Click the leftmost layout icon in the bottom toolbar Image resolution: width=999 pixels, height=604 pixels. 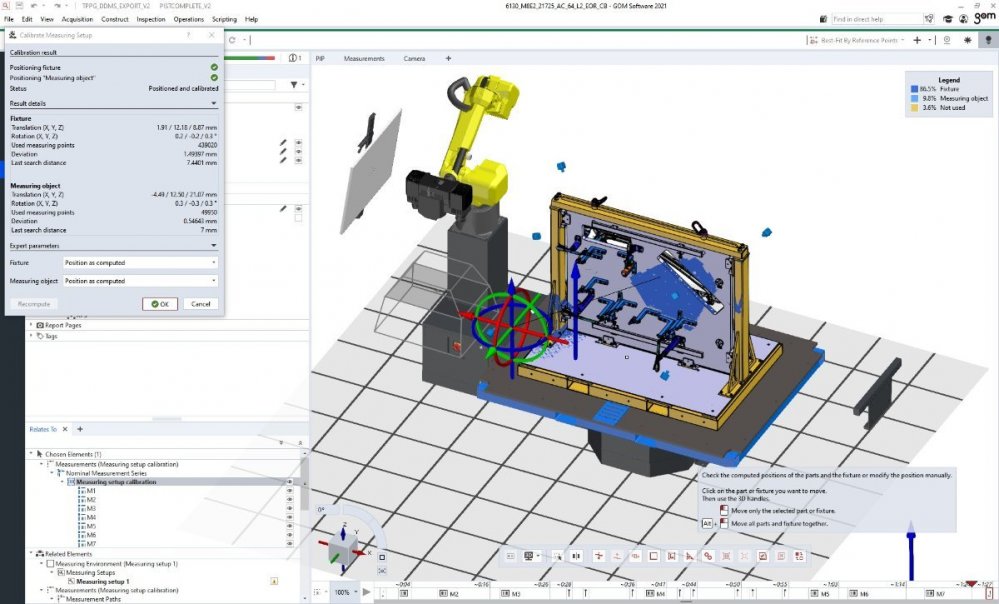pyautogui.click(x=510, y=556)
